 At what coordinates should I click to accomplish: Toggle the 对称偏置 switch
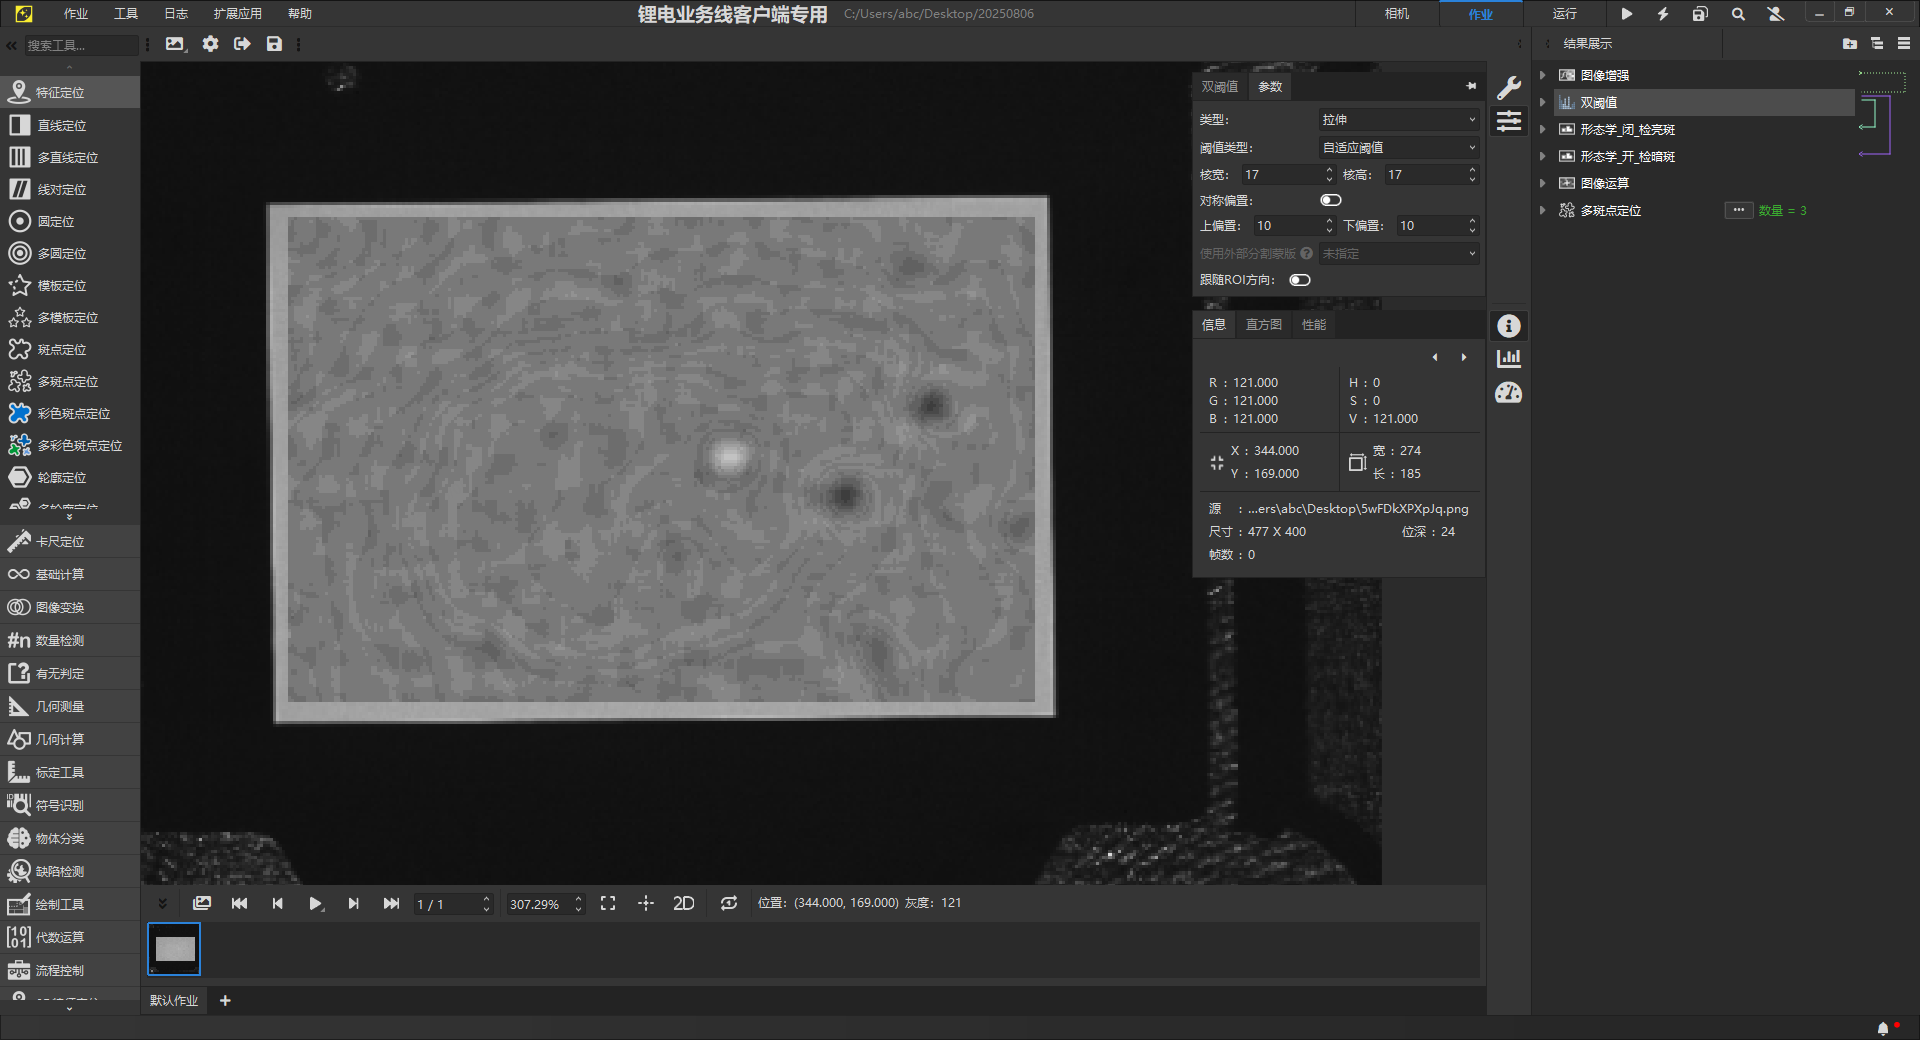coord(1330,200)
